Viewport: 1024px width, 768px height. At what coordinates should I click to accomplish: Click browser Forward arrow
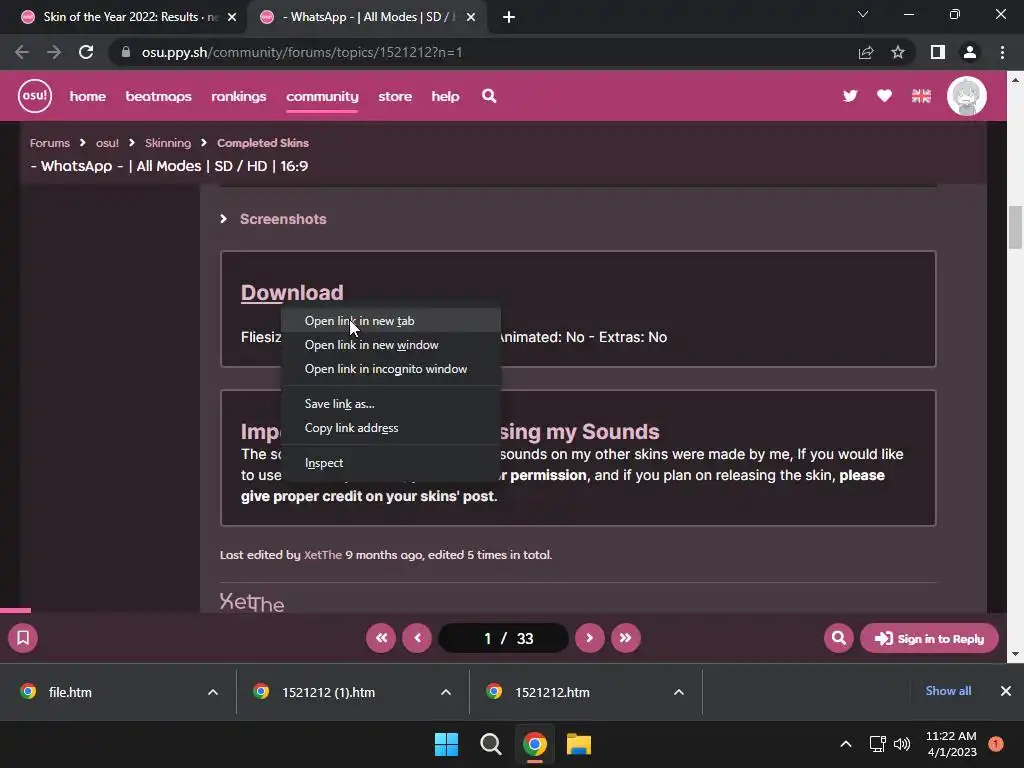pyautogui.click(x=54, y=52)
